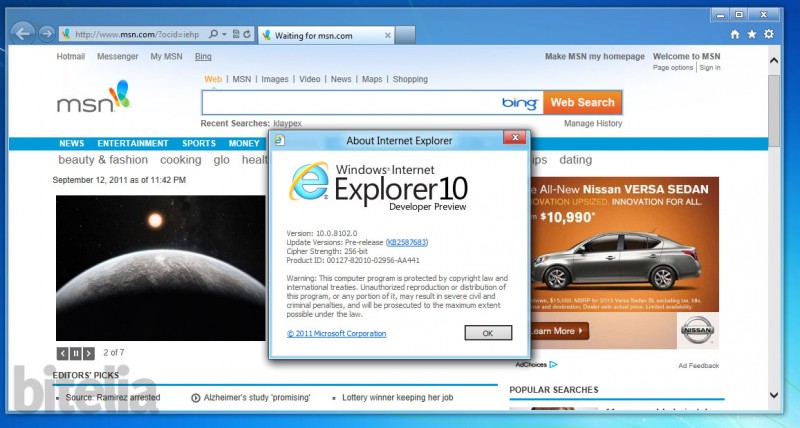Viewport: 800px width, 428px height.
Task: Click 'Make MSN my homepage'
Action: [x=594, y=56]
